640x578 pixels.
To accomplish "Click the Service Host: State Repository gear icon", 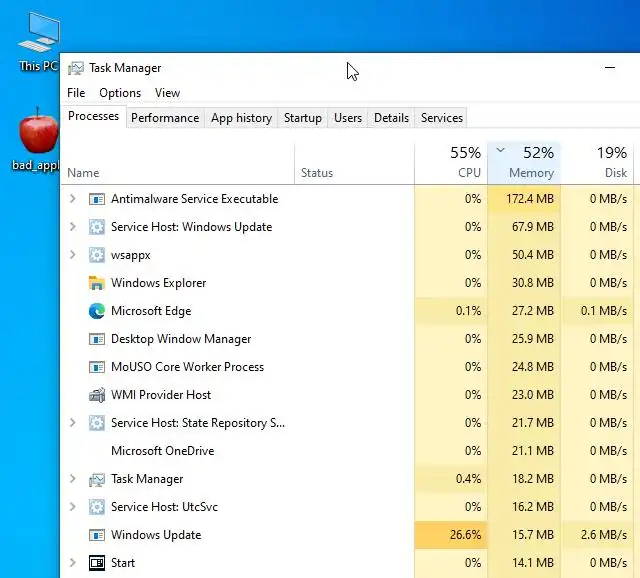I will [97, 423].
